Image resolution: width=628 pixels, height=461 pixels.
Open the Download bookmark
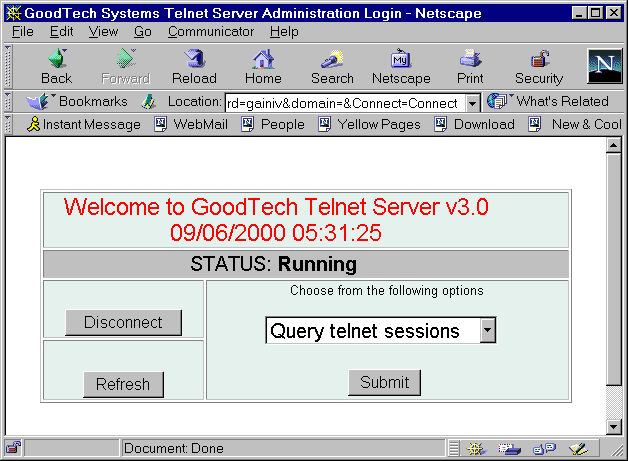[x=475, y=124]
